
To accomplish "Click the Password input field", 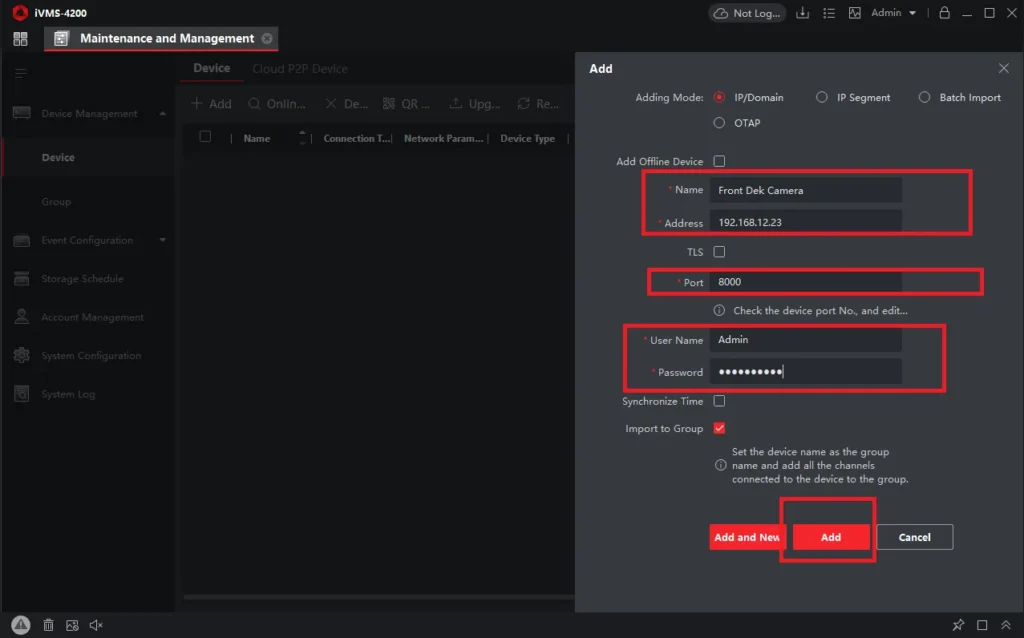I will (x=805, y=372).
